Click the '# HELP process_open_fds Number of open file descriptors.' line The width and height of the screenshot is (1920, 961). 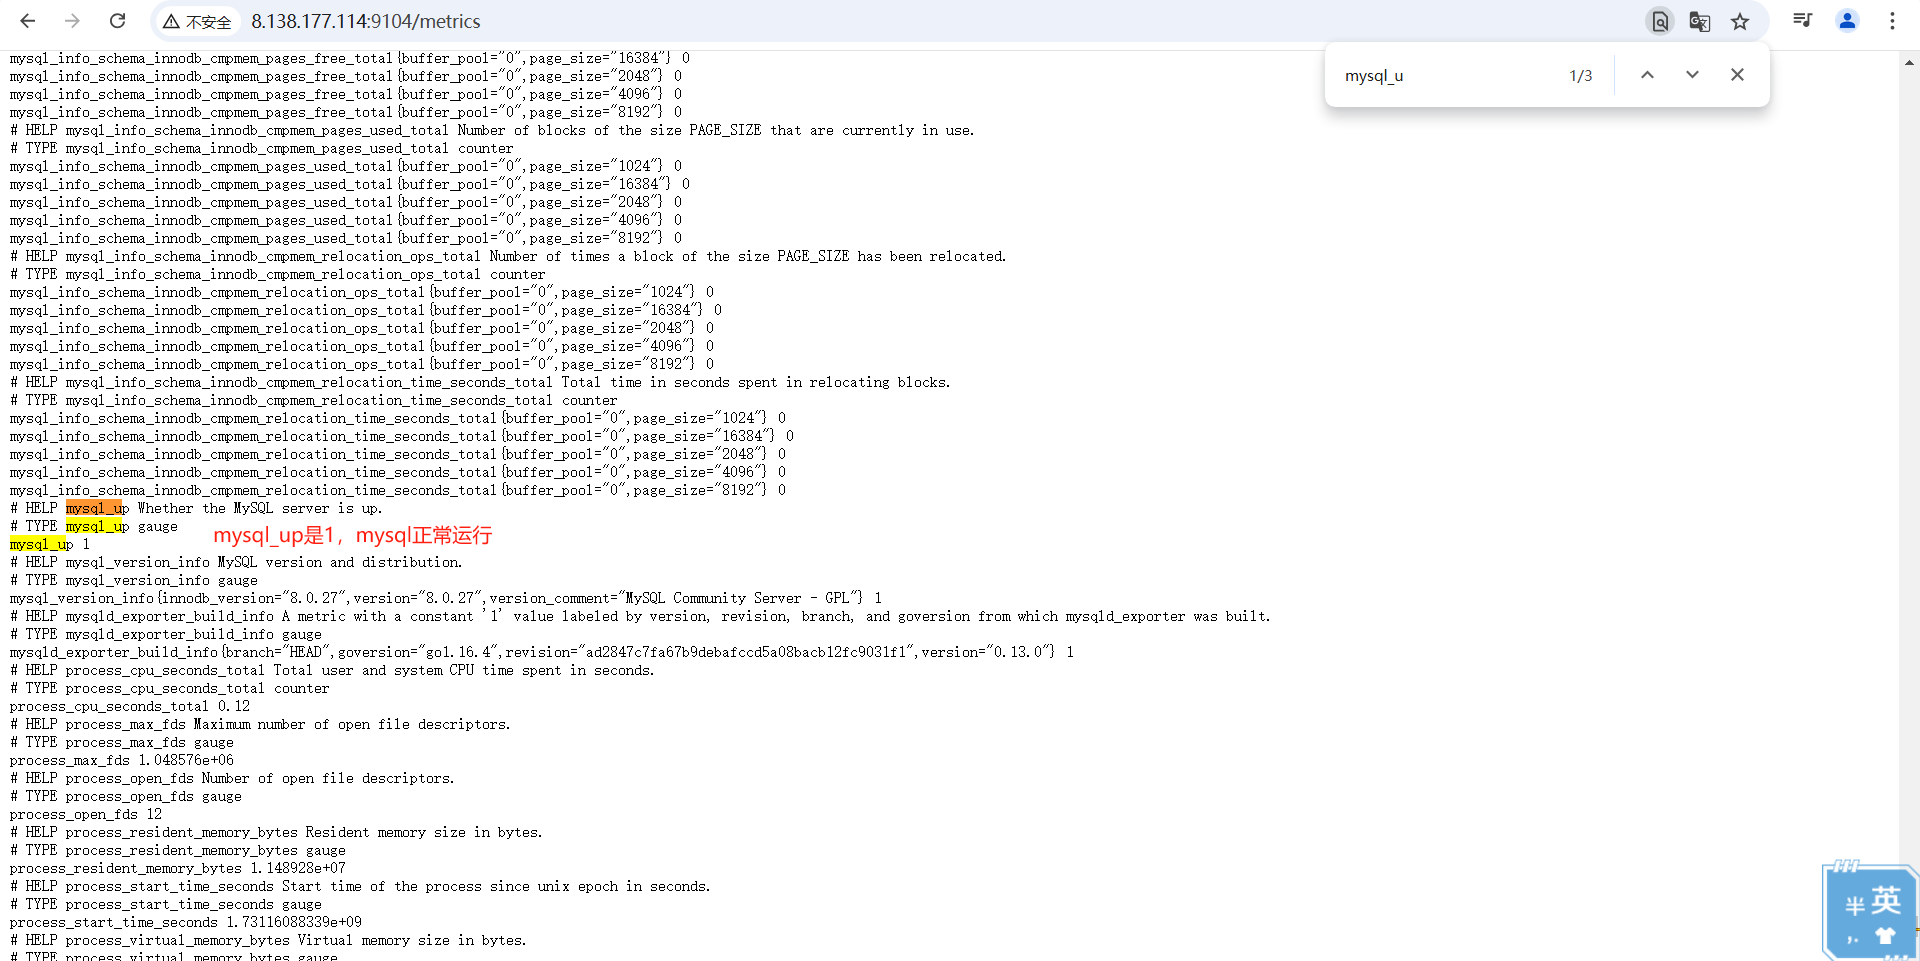[232, 779]
